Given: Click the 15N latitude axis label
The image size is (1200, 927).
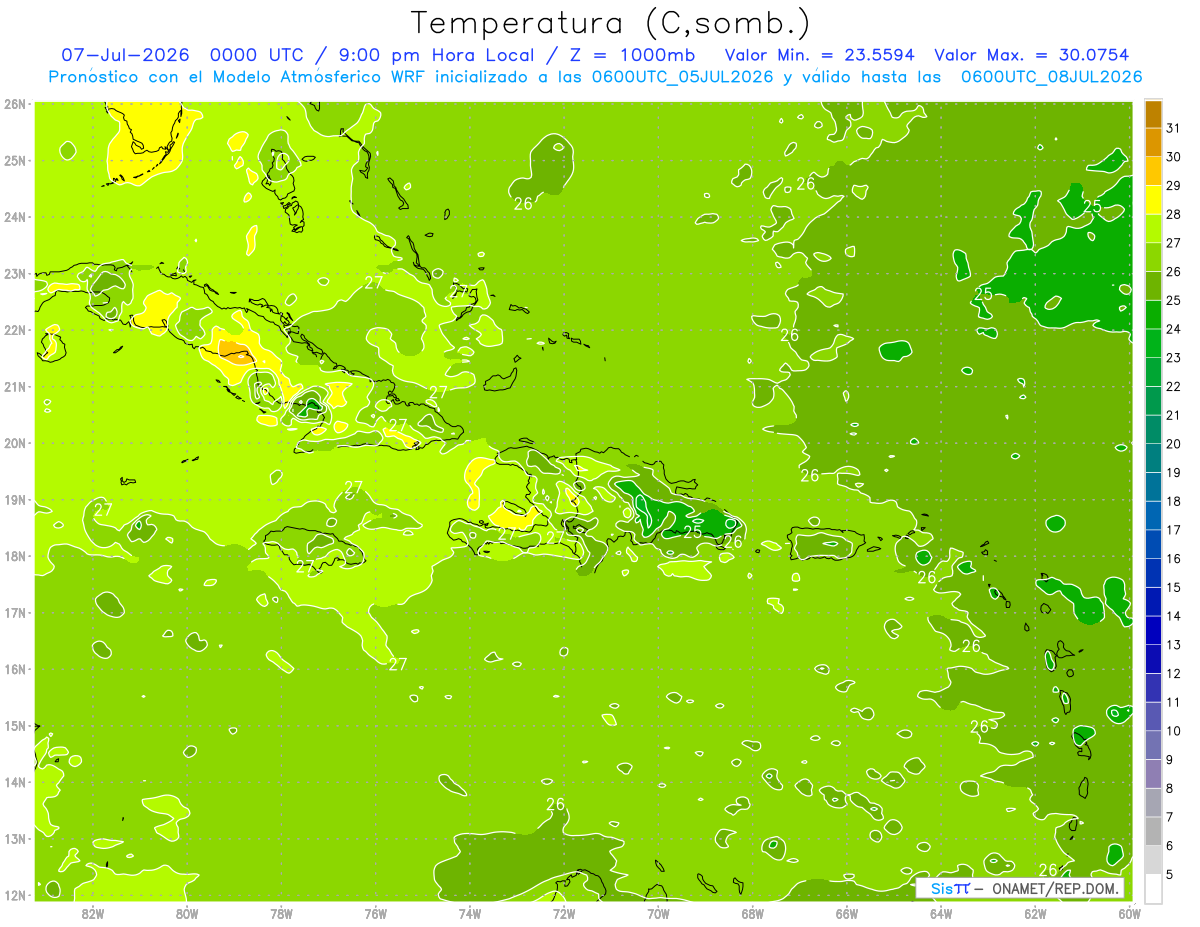Looking at the screenshot, I should (14, 725).
